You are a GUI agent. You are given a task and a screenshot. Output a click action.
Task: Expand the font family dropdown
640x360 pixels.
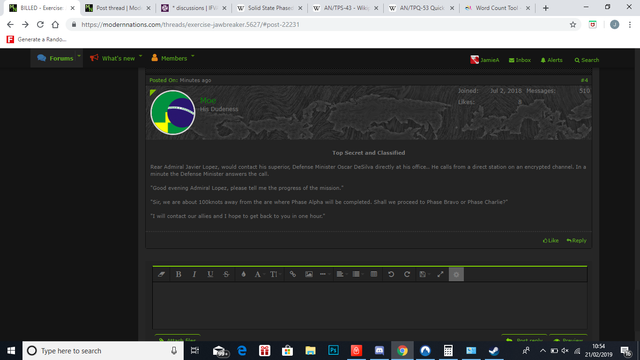259,274
